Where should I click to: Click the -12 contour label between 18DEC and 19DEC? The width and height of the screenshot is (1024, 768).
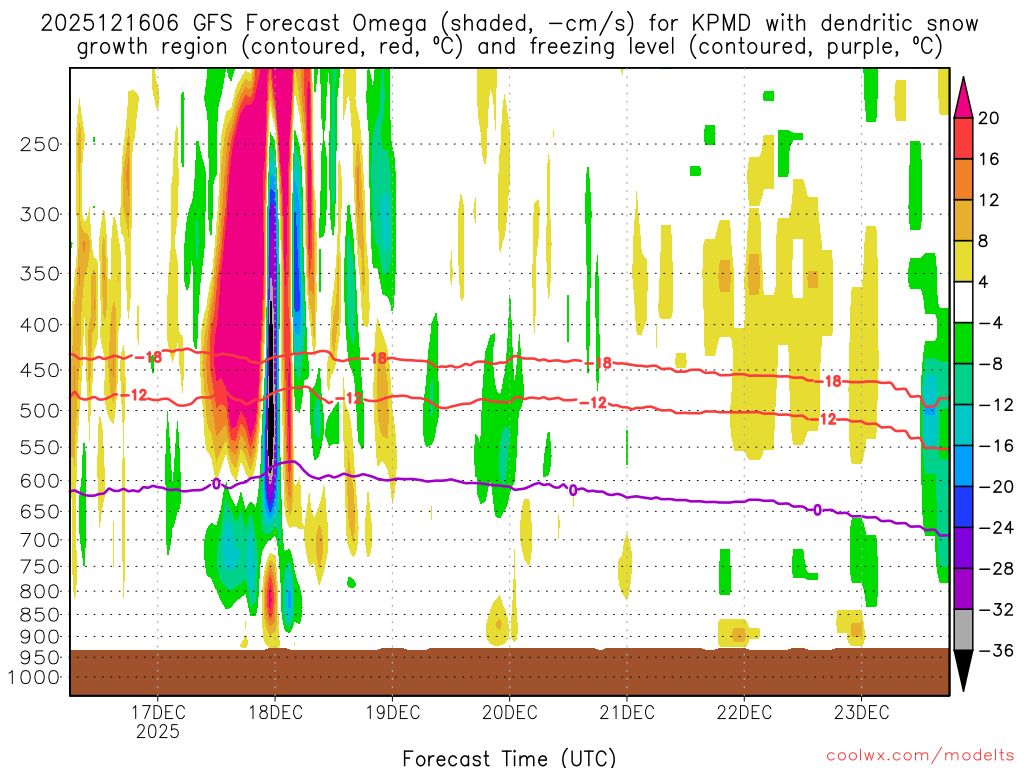[x=348, y=398]
